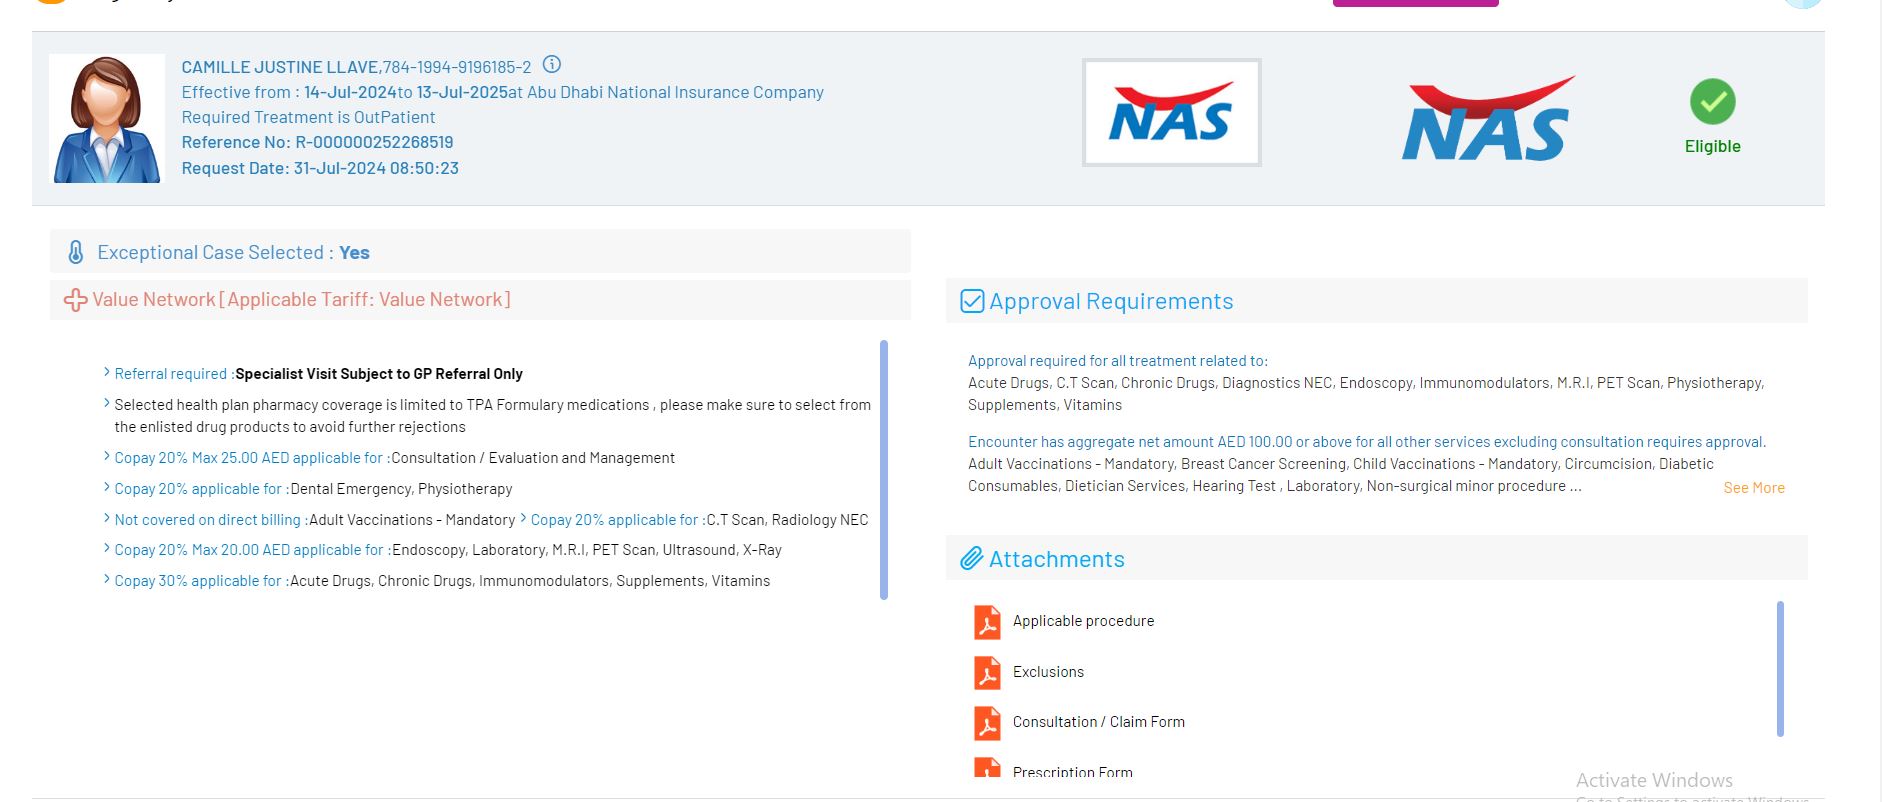Viewport: 1882px width, 802px height.
Task: Click the Not covered on direct billing label
Action: click(211, 520)
